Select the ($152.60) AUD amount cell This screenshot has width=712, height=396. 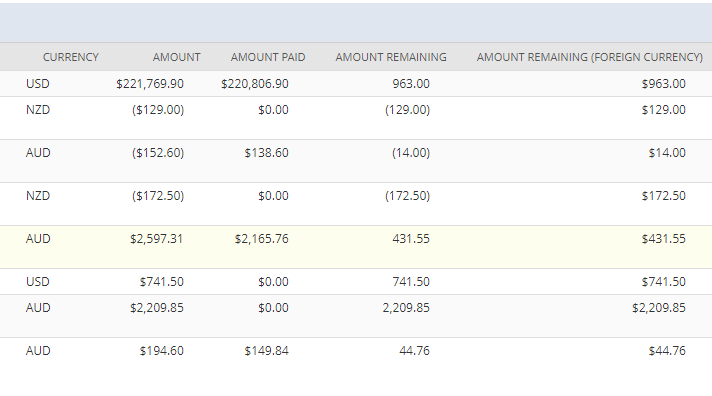coord(158,153)
